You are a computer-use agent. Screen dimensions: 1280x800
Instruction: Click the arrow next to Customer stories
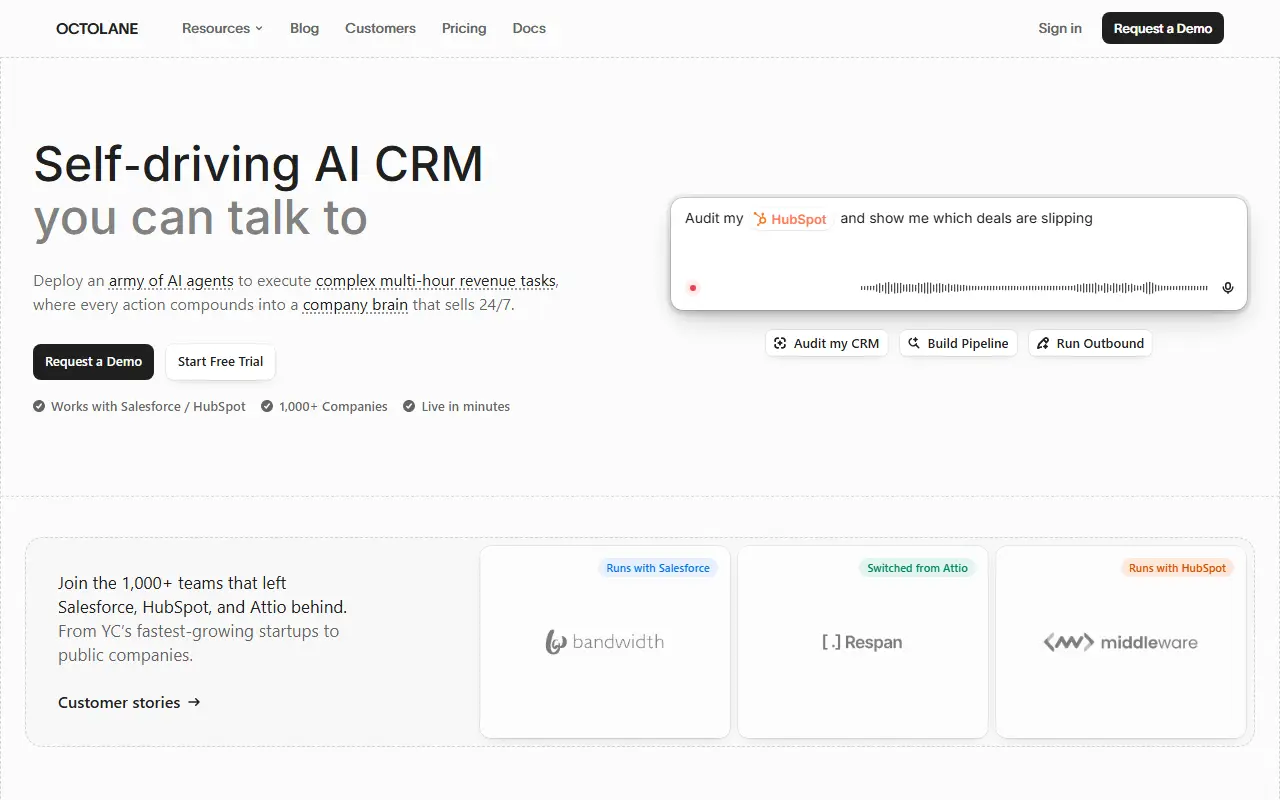point(194,702)
